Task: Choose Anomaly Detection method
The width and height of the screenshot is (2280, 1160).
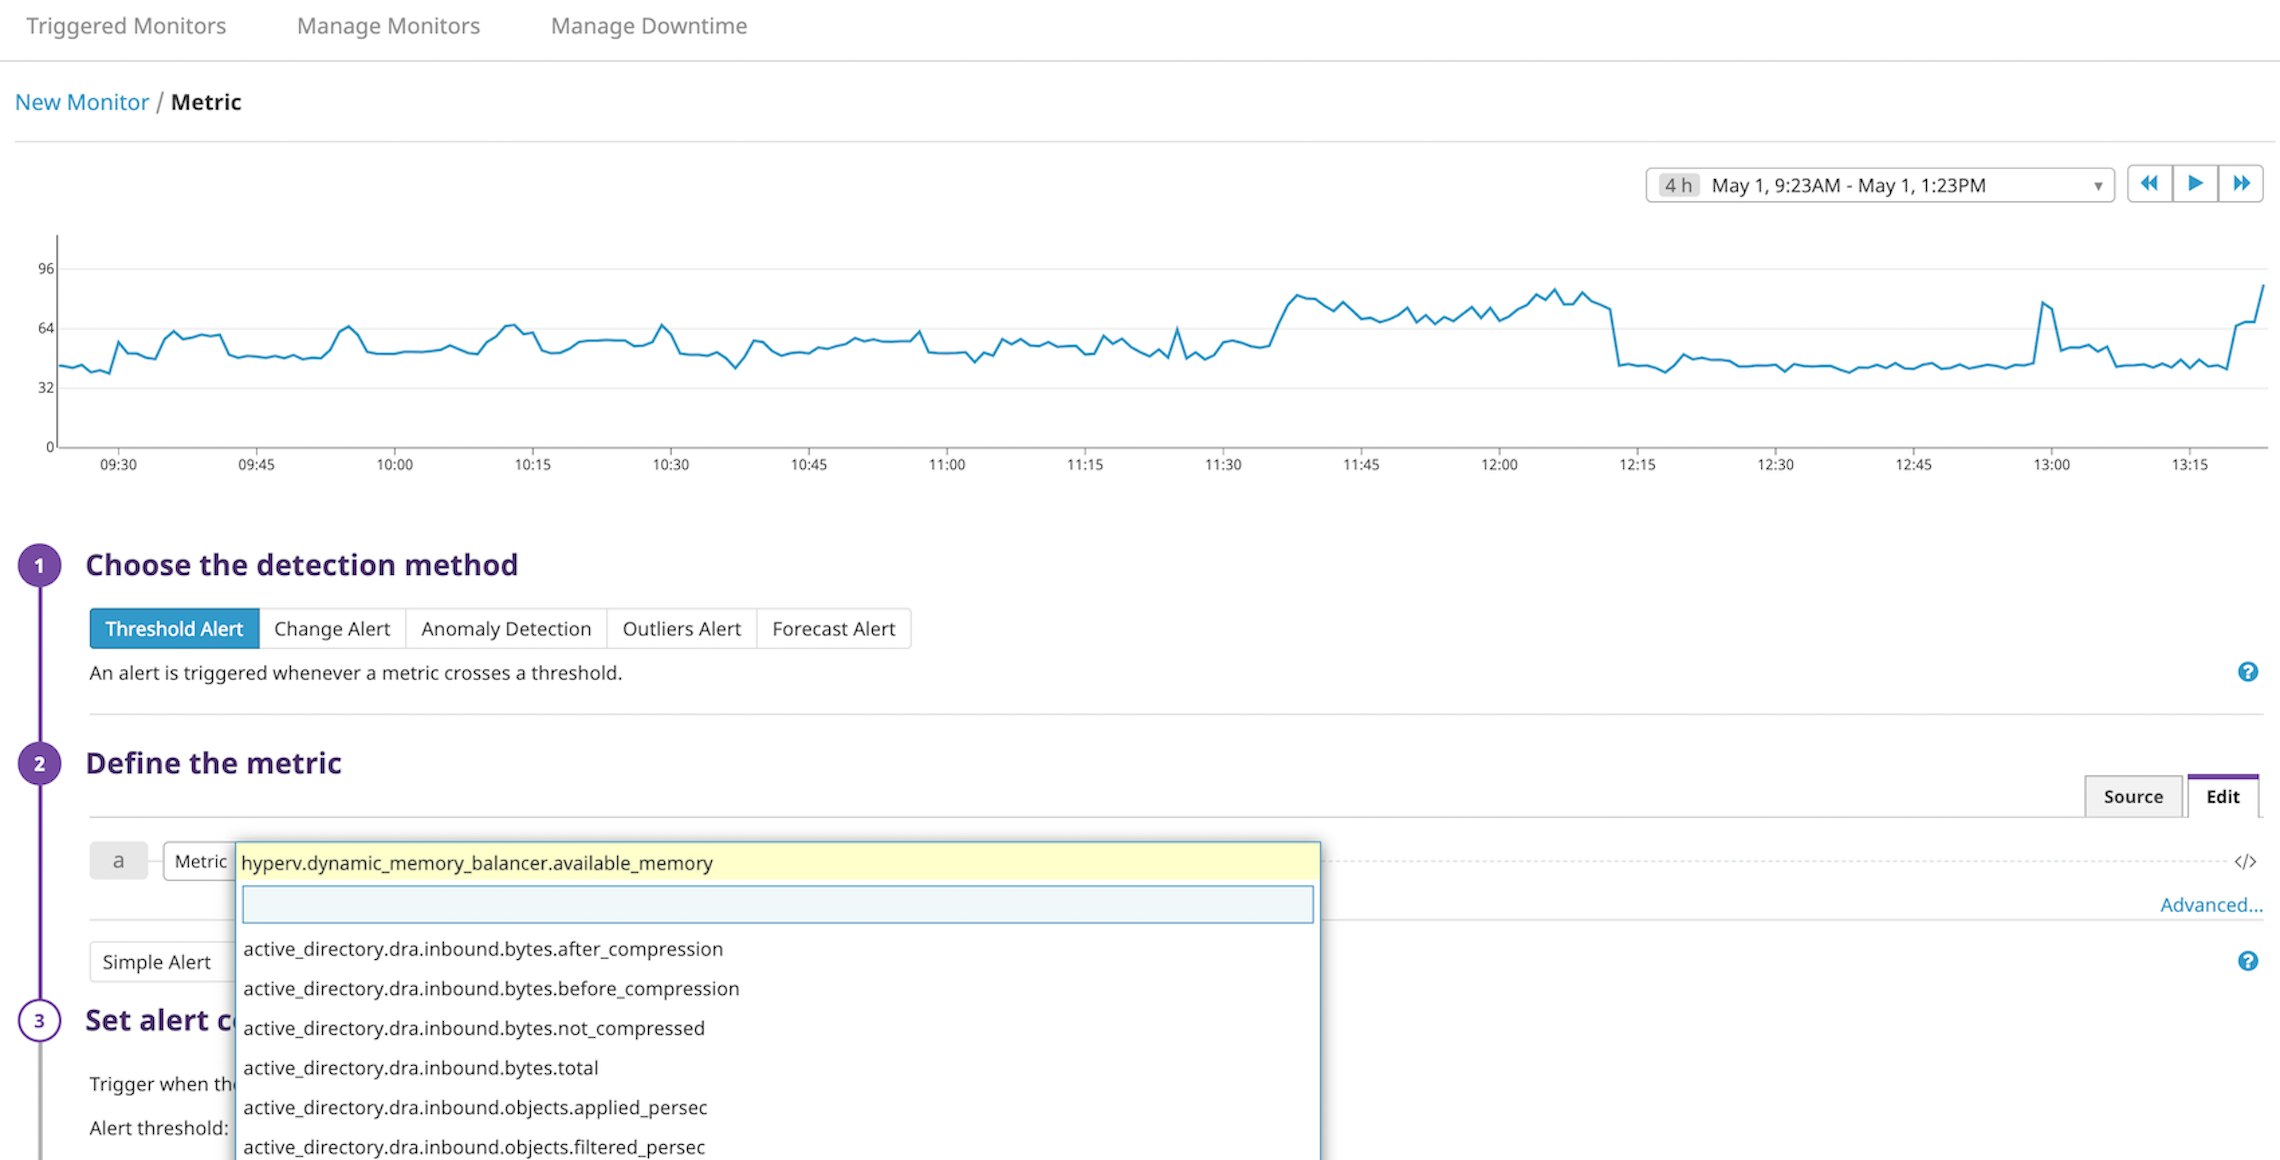Action: coord(506,629)
